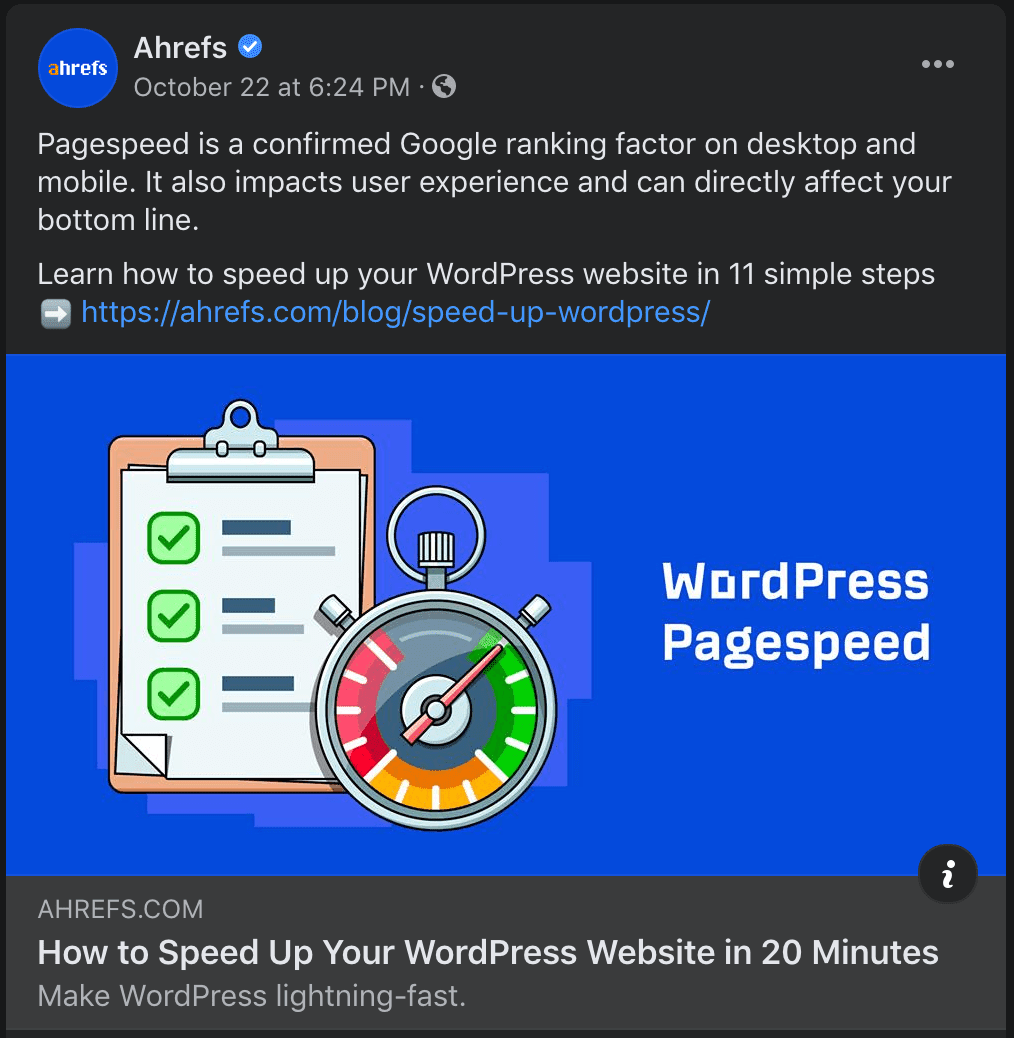Click the stopwatch speed gauge needle
1014x1038 pixels.
452,693
